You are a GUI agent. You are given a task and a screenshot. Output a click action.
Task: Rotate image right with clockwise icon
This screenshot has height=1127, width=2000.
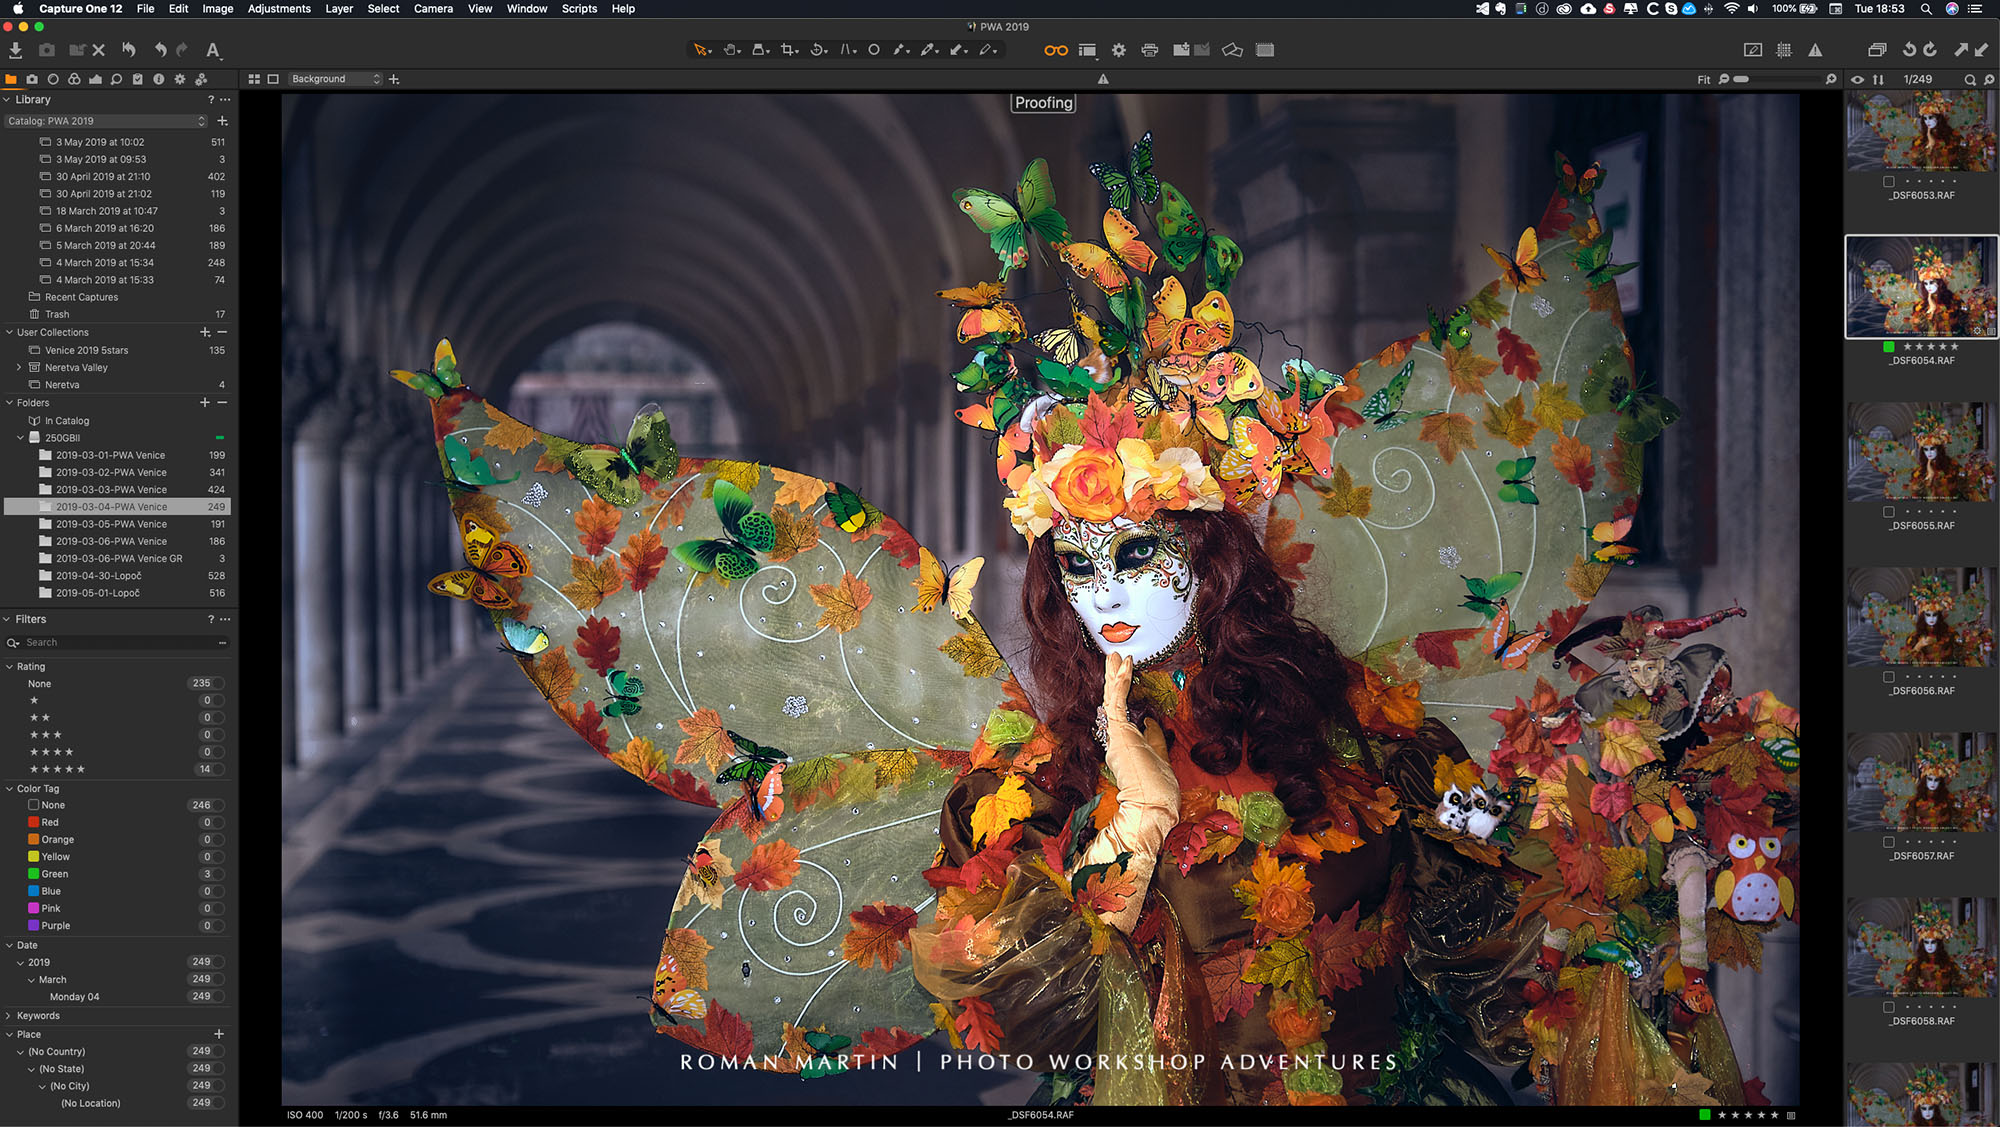pos(1930,49)
